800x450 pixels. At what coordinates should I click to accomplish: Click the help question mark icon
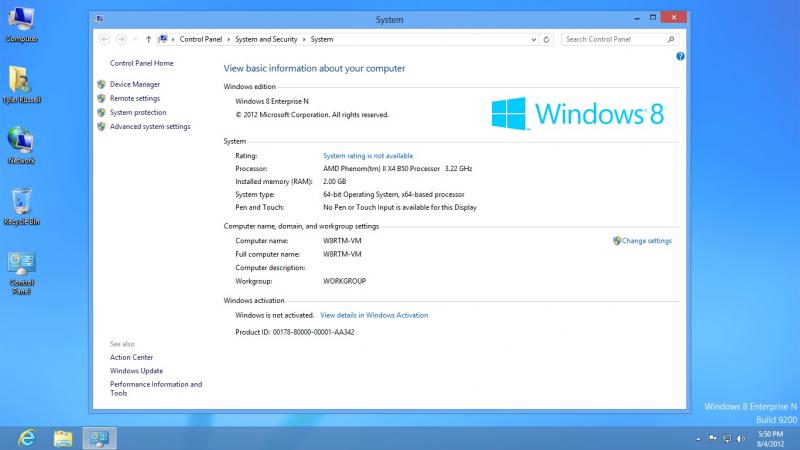pyautogui.click(x=680, y=57)
